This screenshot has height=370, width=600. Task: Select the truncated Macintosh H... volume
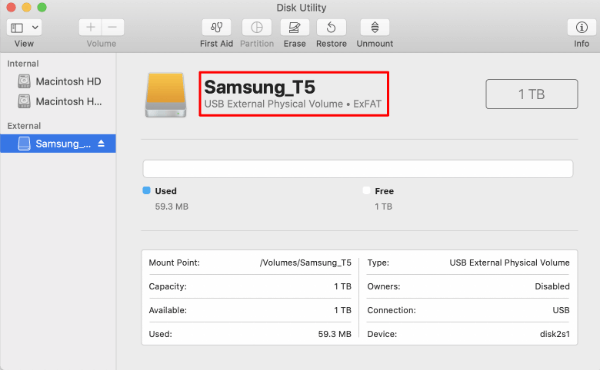59,101
